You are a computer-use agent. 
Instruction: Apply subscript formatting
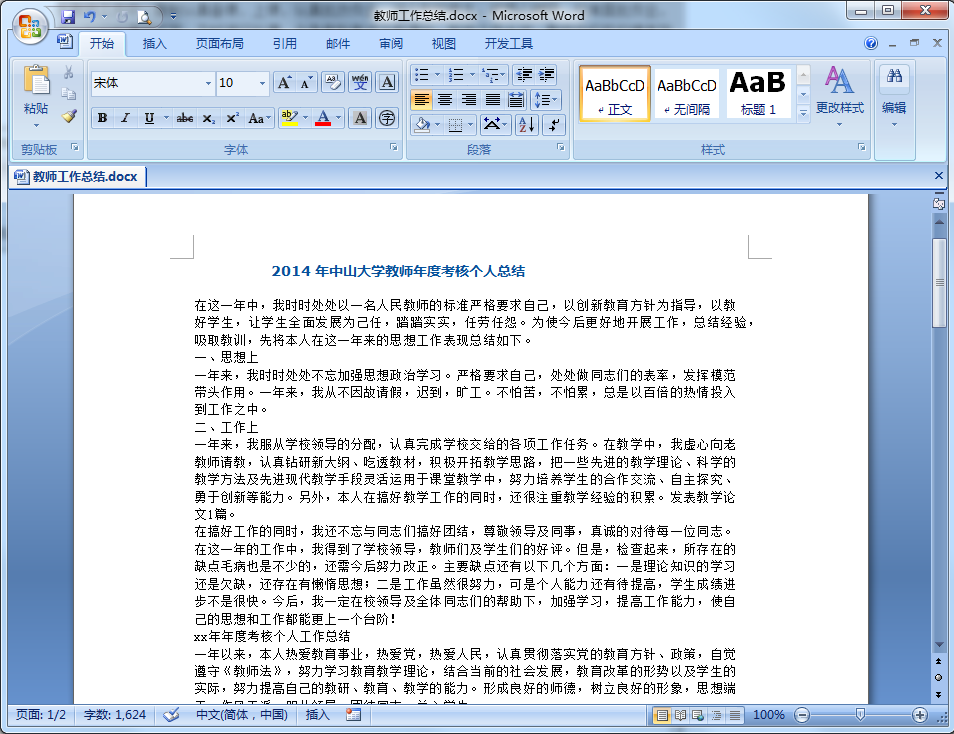(x=209, y=118)
